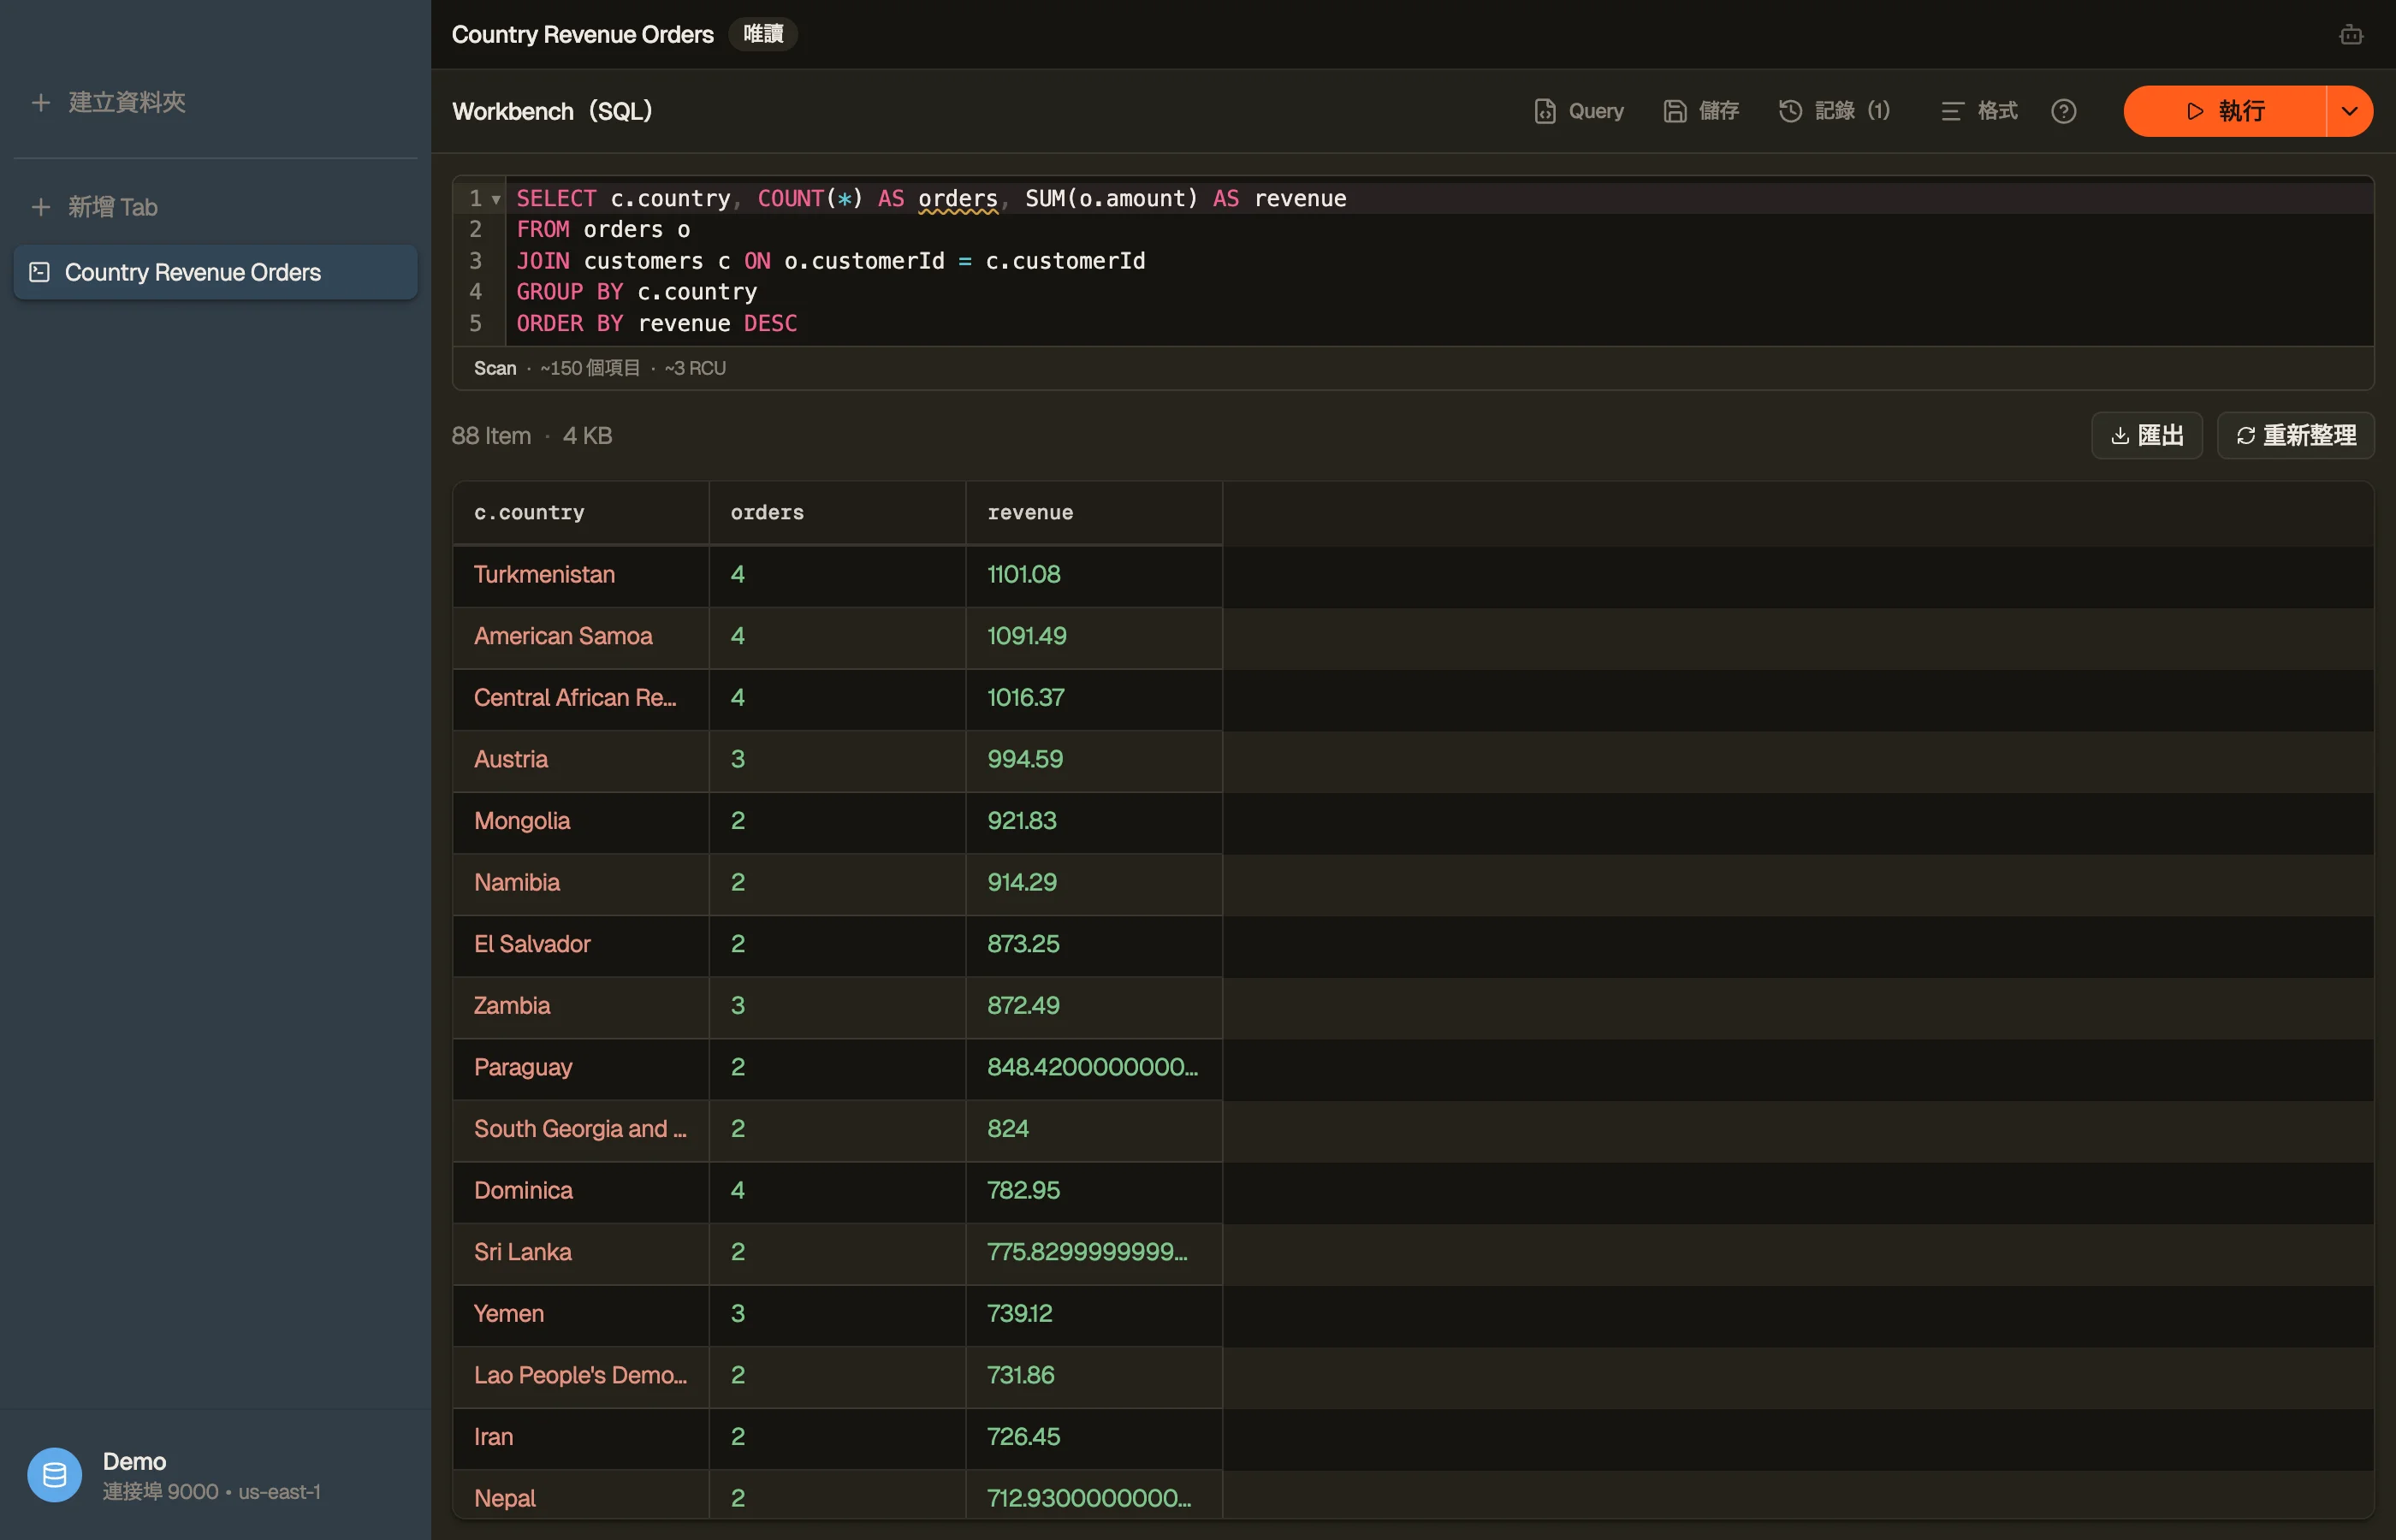Click revenue value 782.95
The height and width of the screenshot is (1540, 2396).
click(1094, 1191)
